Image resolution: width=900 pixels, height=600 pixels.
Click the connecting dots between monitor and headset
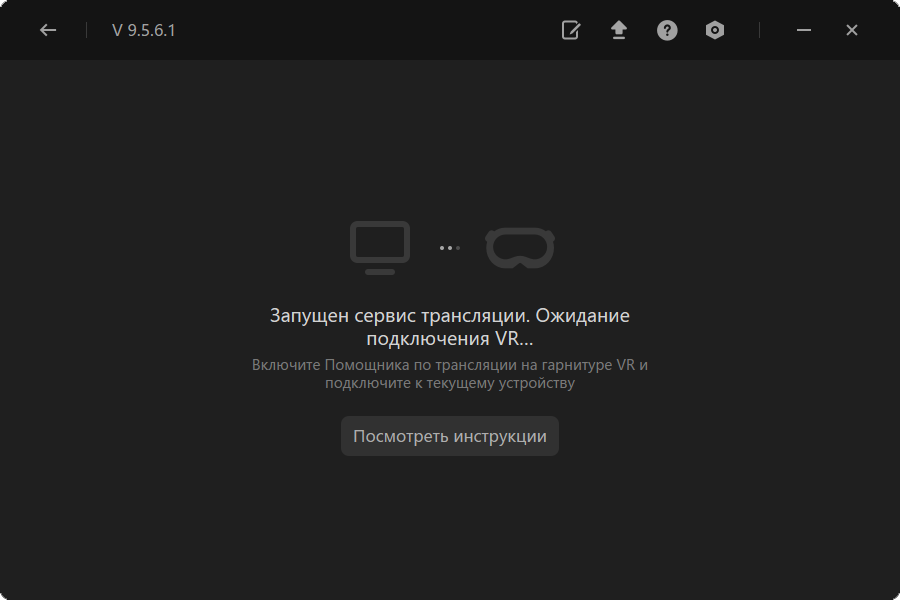[450, 247]
